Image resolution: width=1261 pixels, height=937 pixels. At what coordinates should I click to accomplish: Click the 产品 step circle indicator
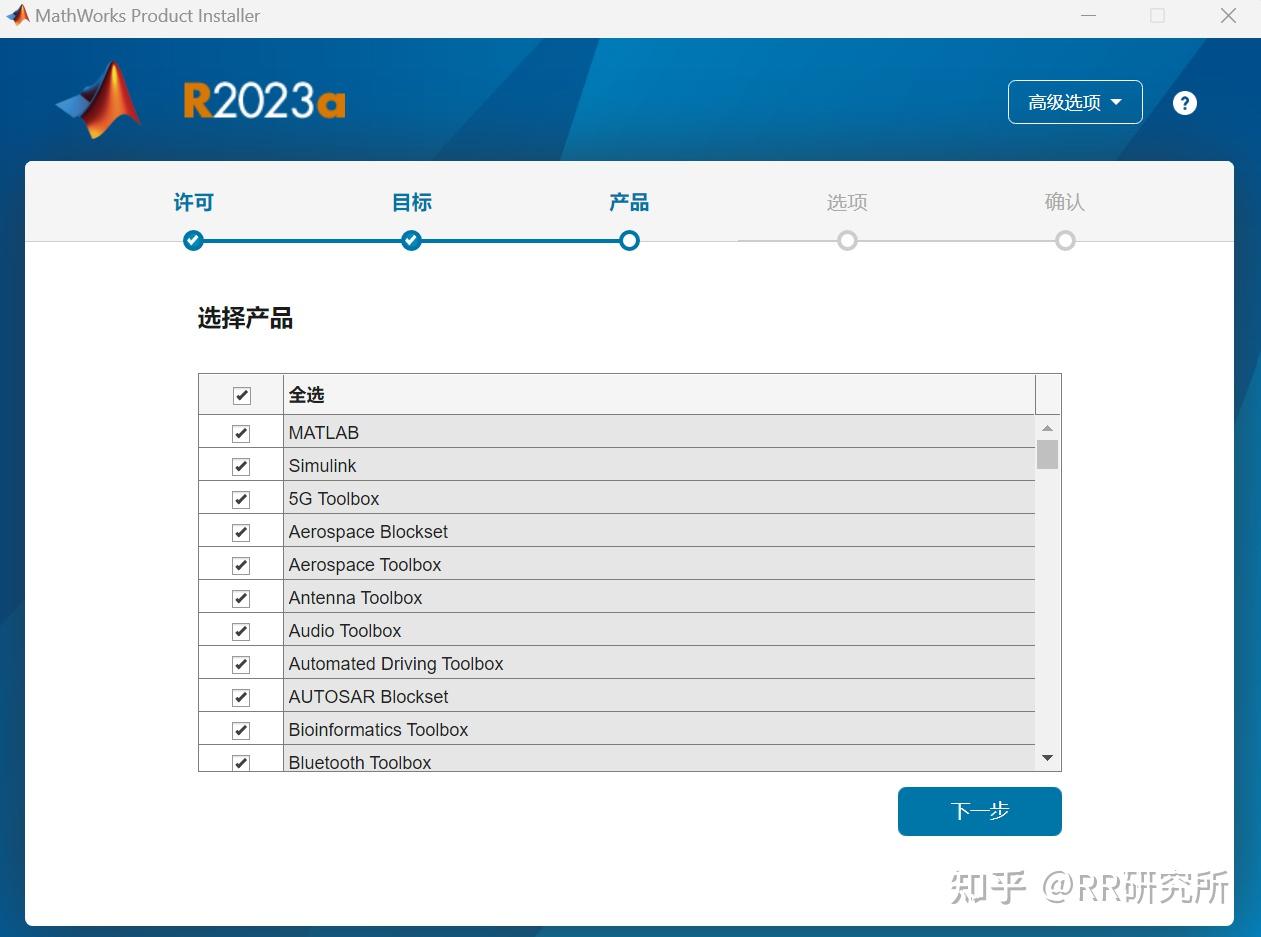pyautogui.click(x=629, y=240)
